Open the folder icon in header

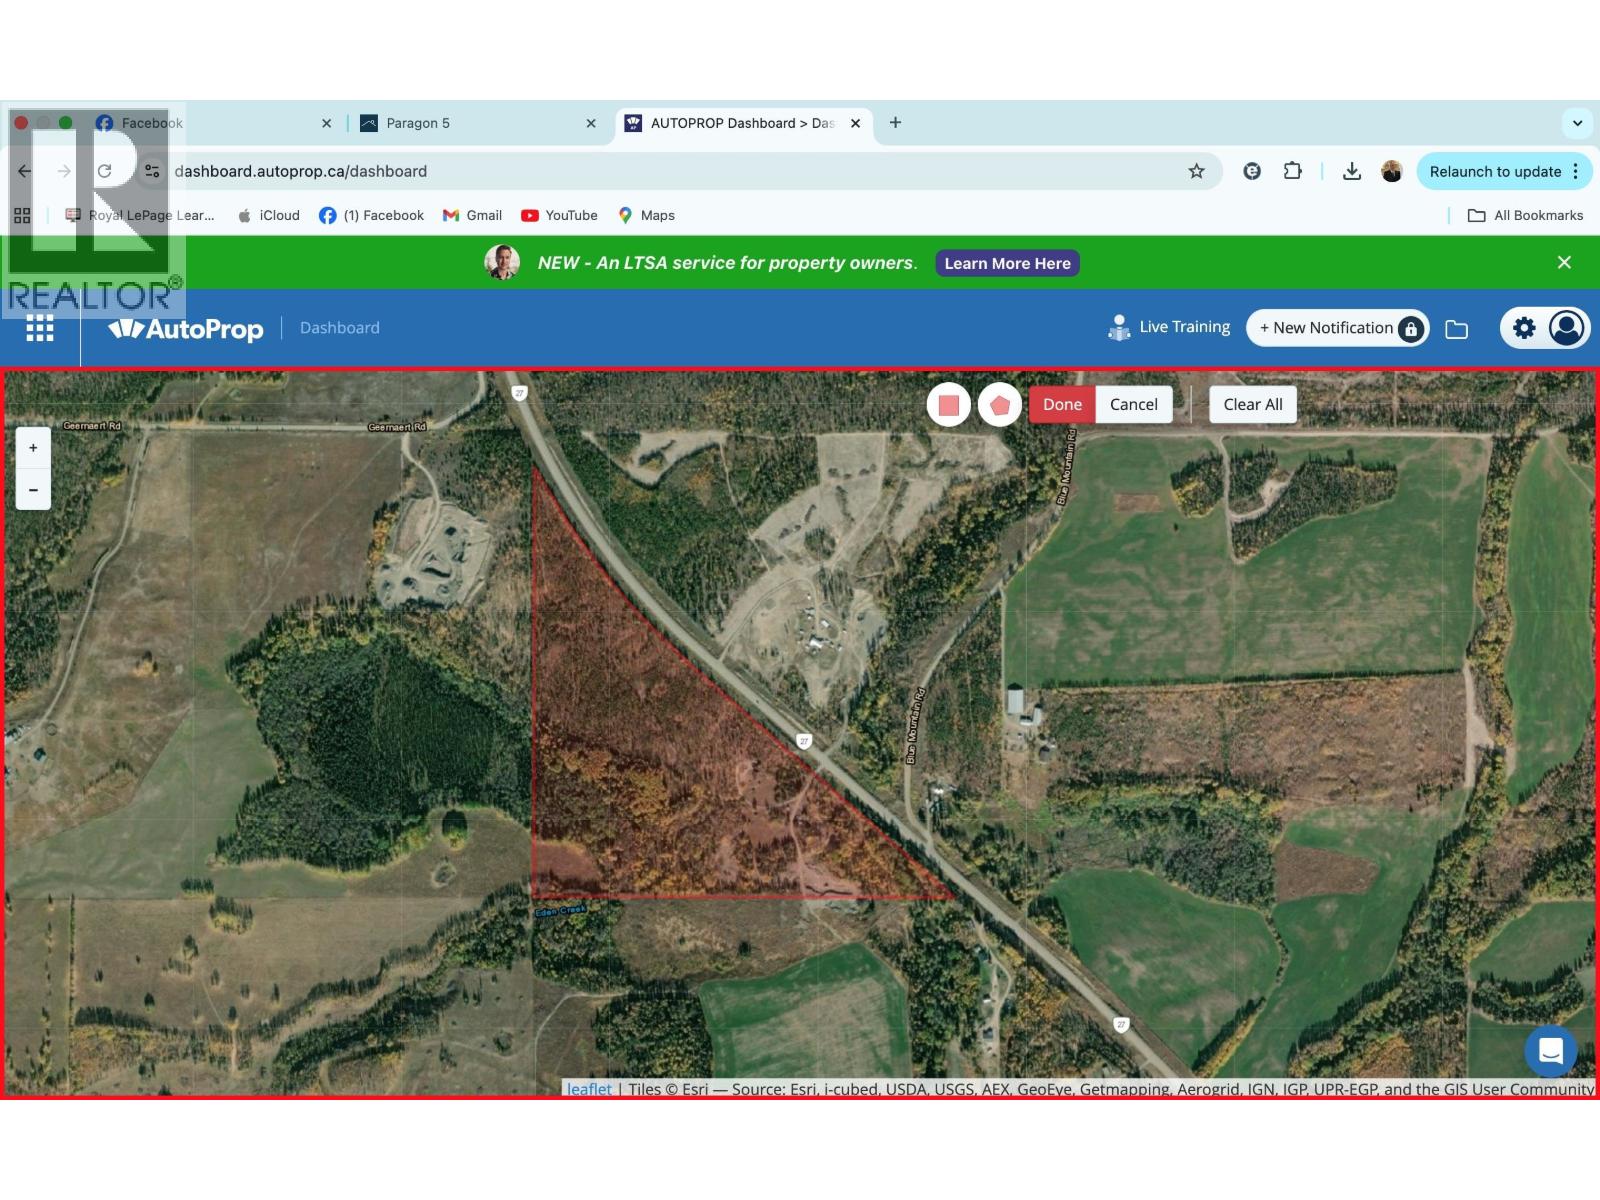click(x=1456, y=329)
